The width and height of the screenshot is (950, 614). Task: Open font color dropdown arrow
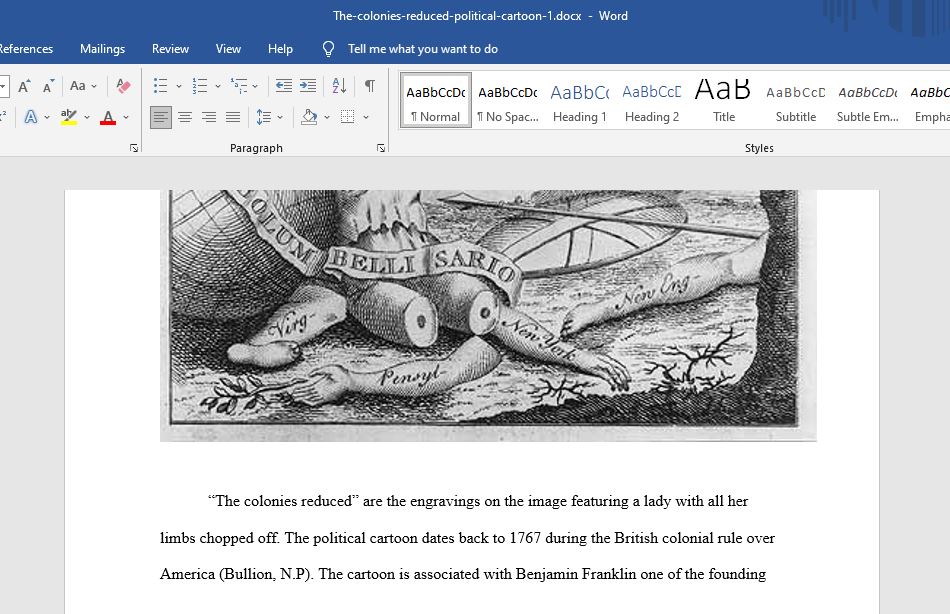pyautogui.click(x=126, y=117)
